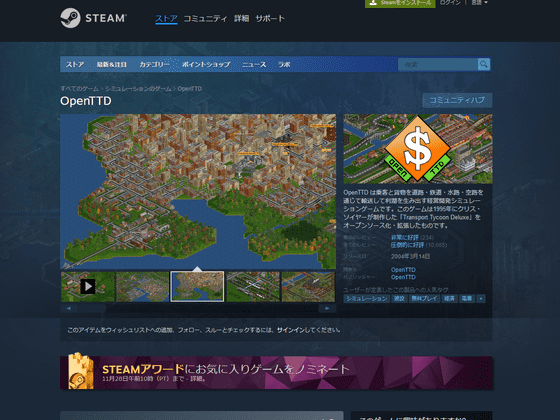Open the カテゴリー dropdown menu
Image resolution: width=560 pixels, height=420 pixels.
(154, 64)
